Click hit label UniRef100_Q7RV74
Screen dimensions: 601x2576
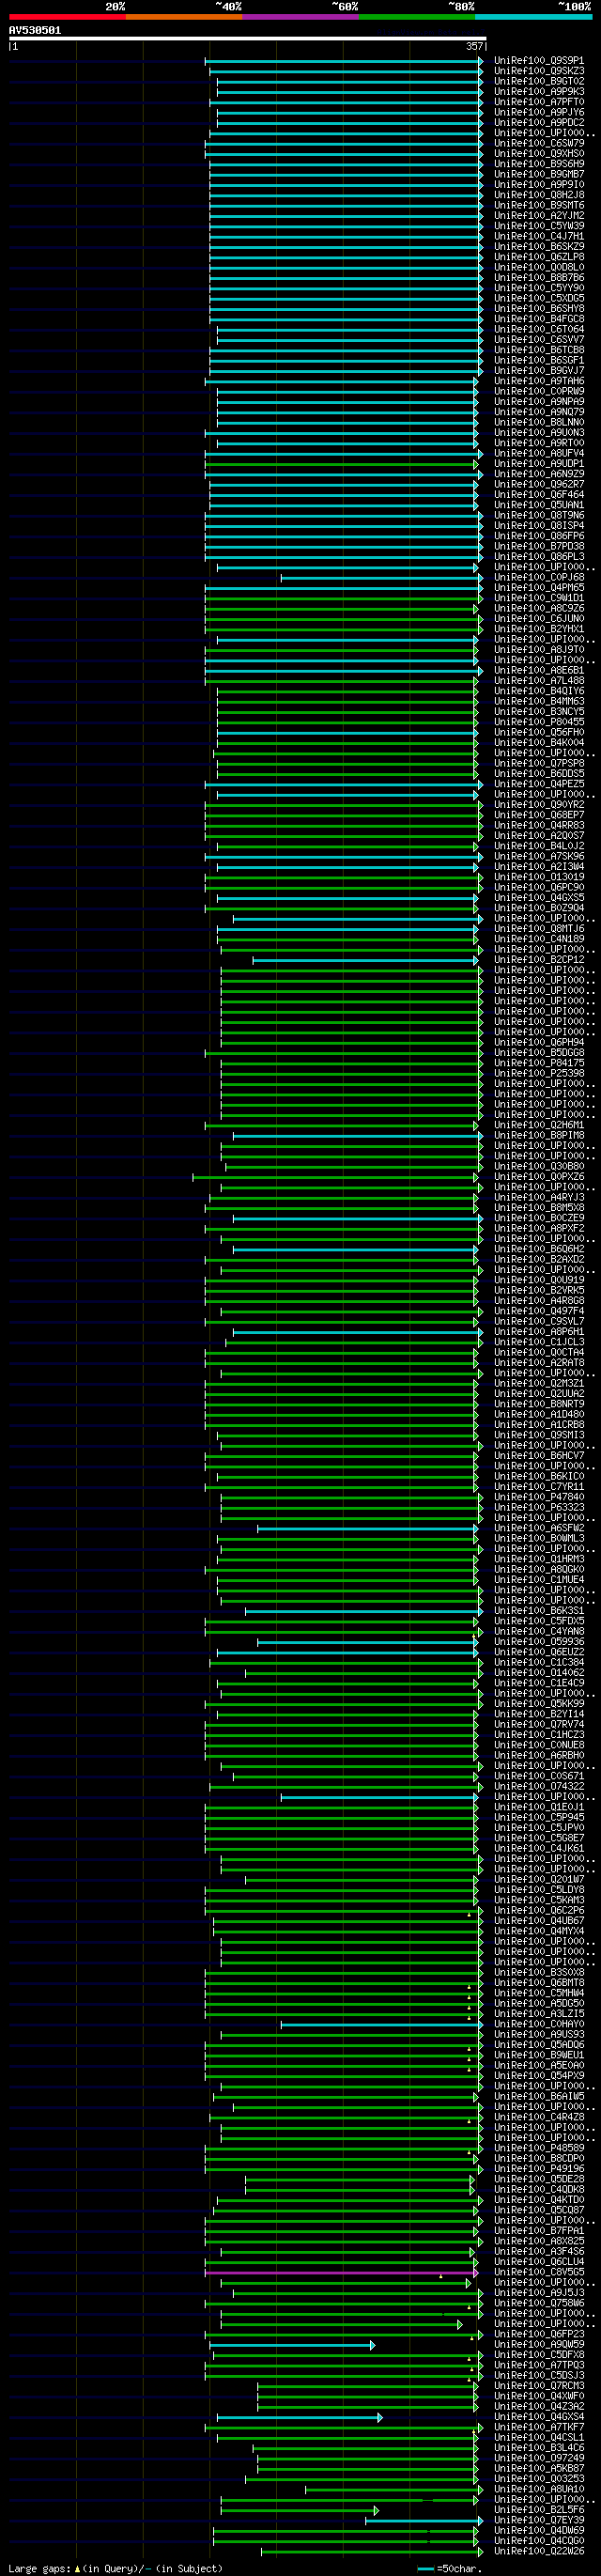tap(539, 1724)
